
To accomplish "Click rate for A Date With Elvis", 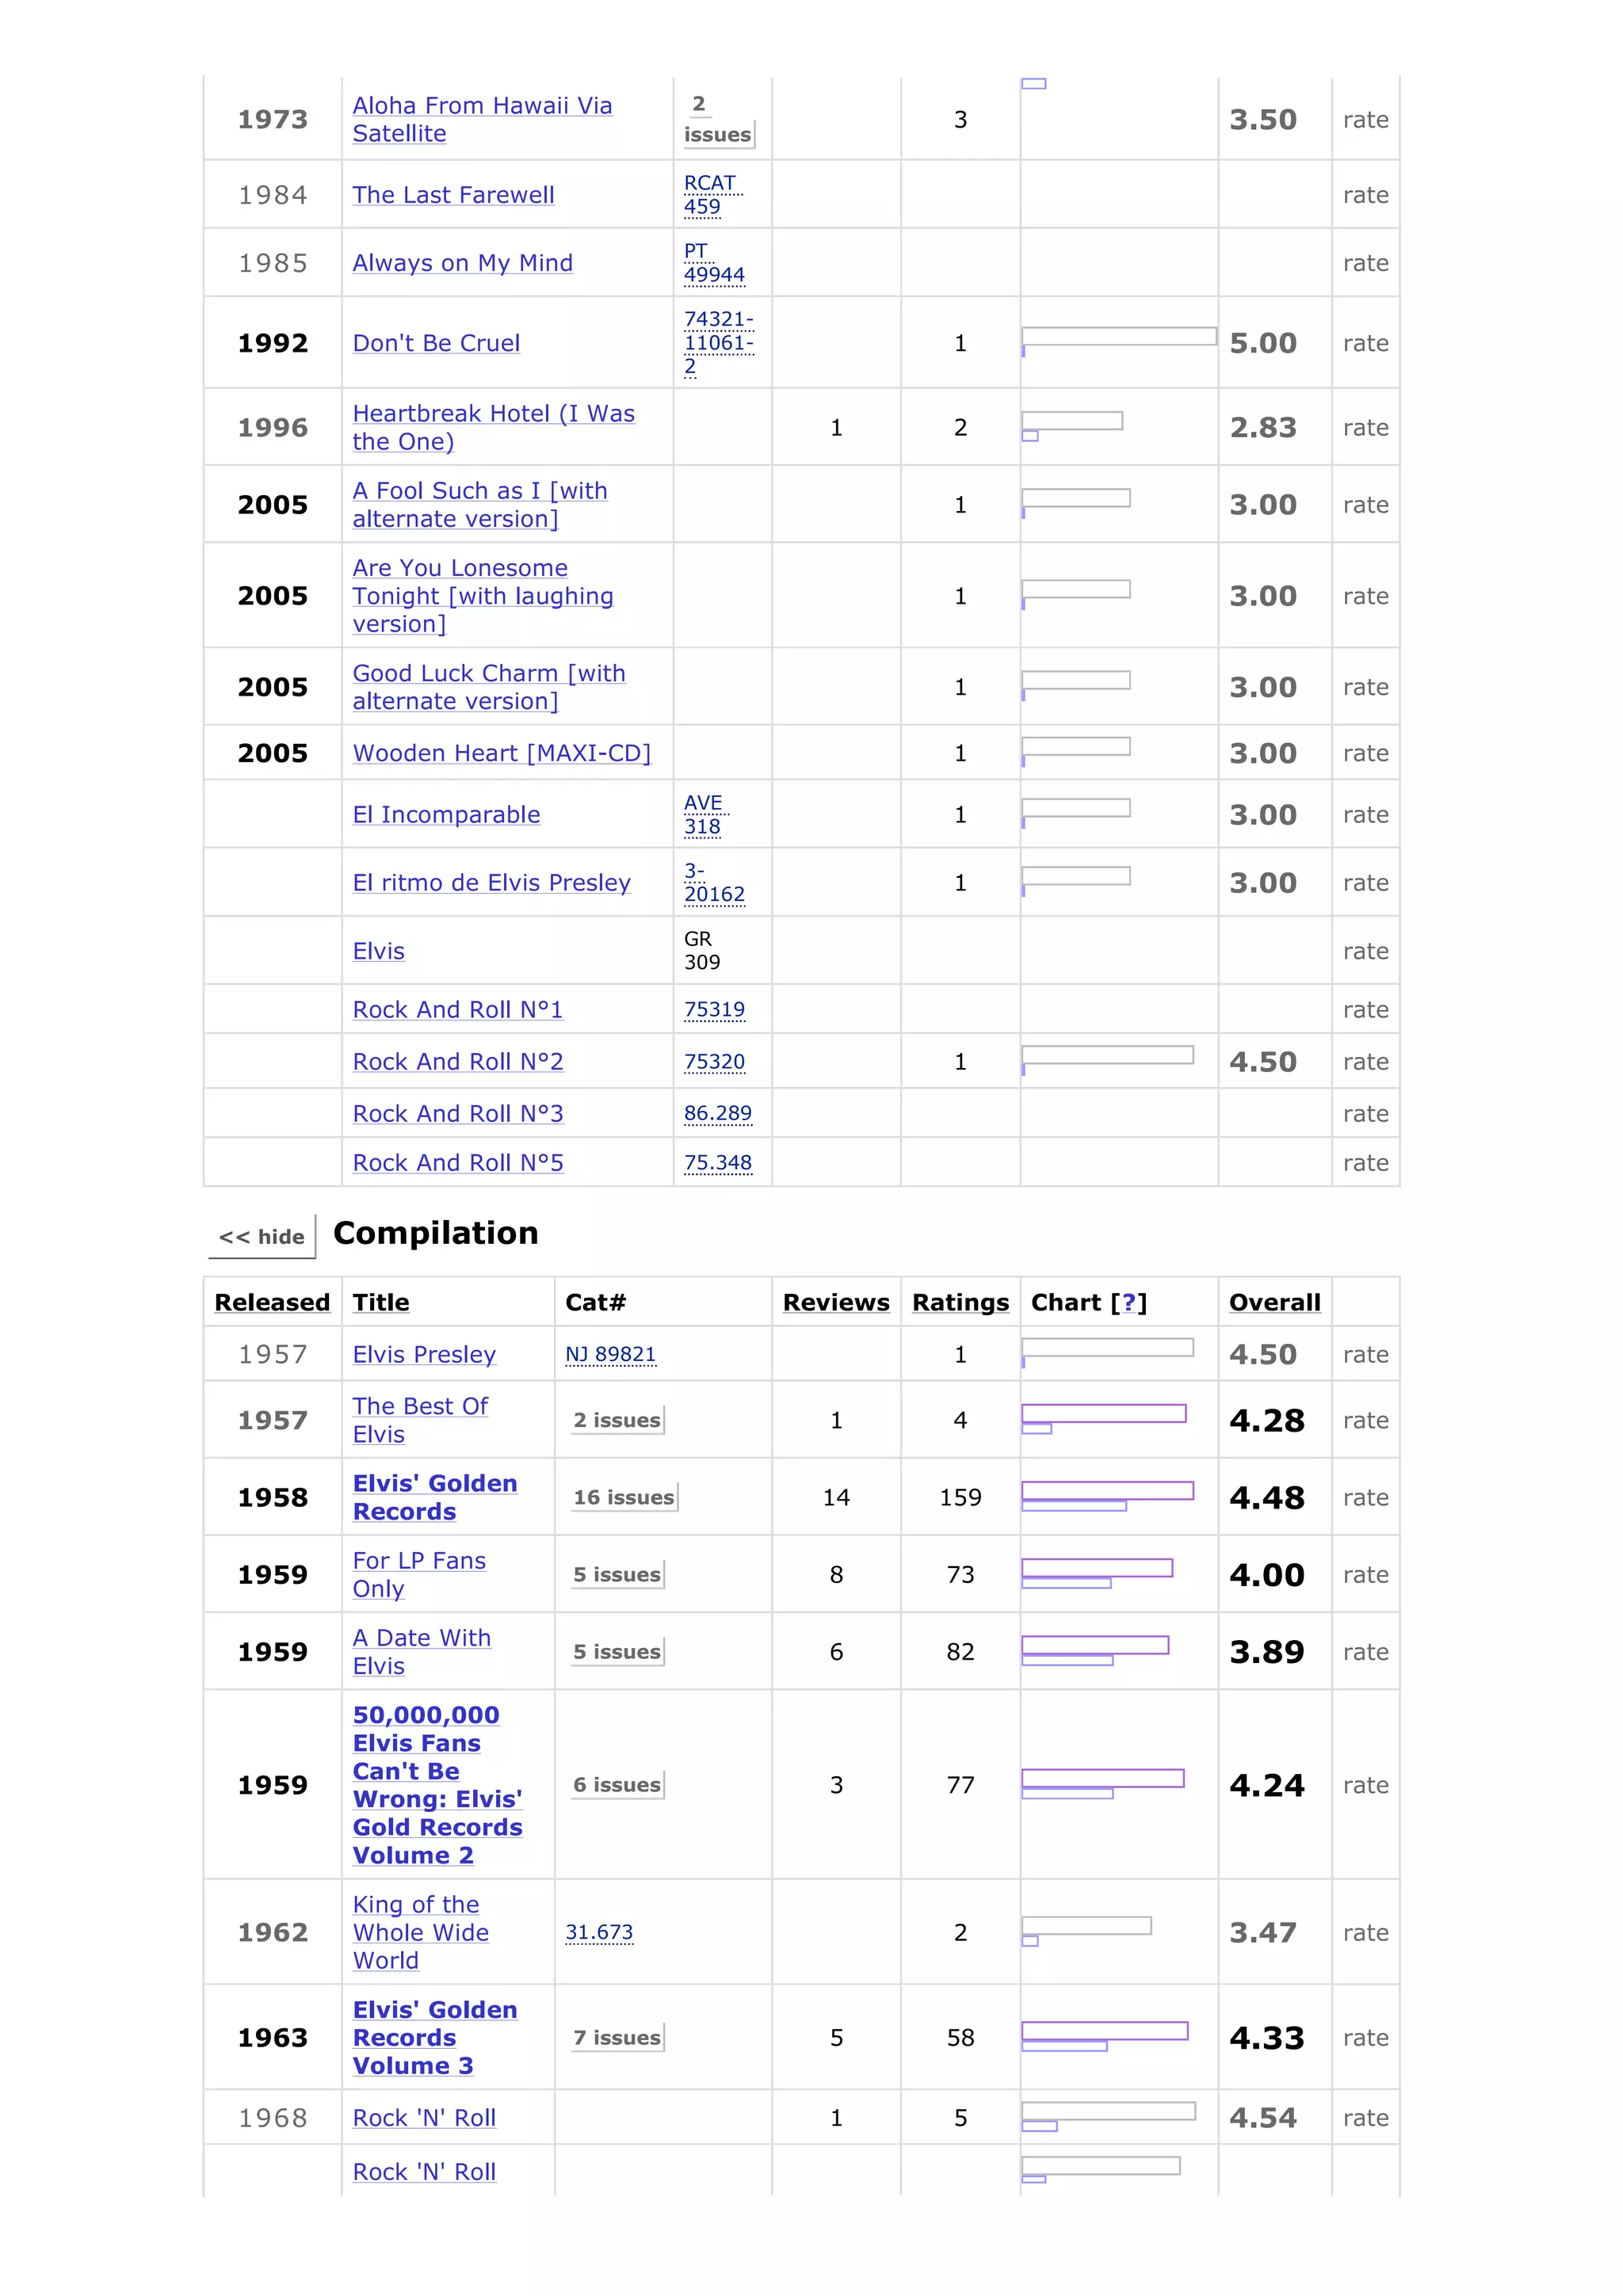I will pyautogui.click(x=1365, y=1651).
